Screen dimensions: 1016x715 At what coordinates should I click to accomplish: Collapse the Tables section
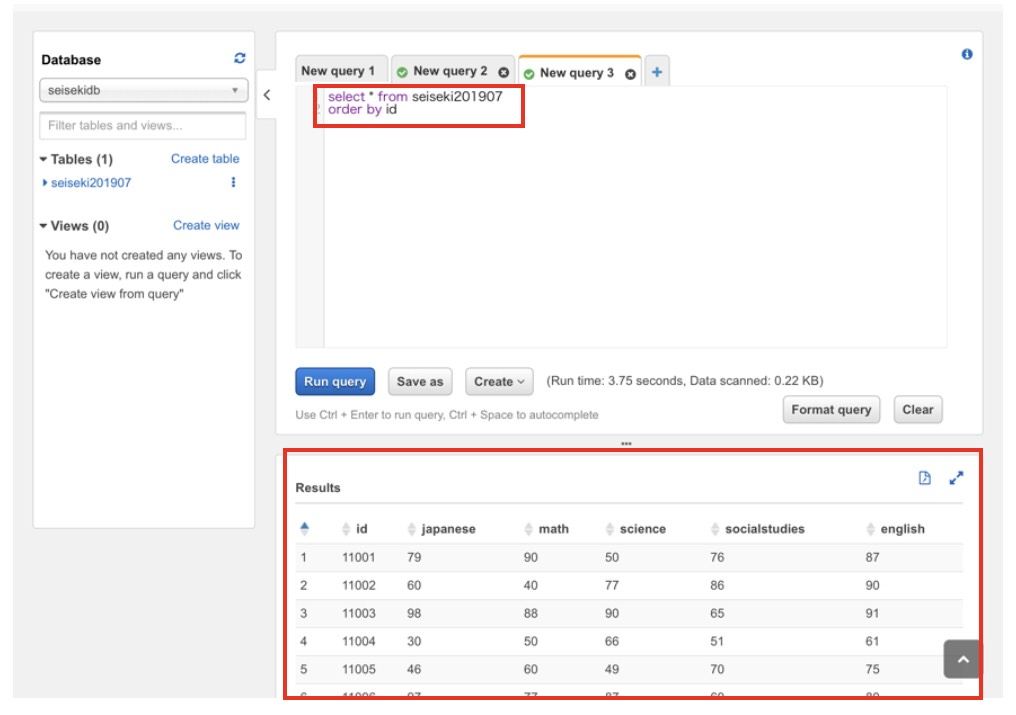coord(44,160)
